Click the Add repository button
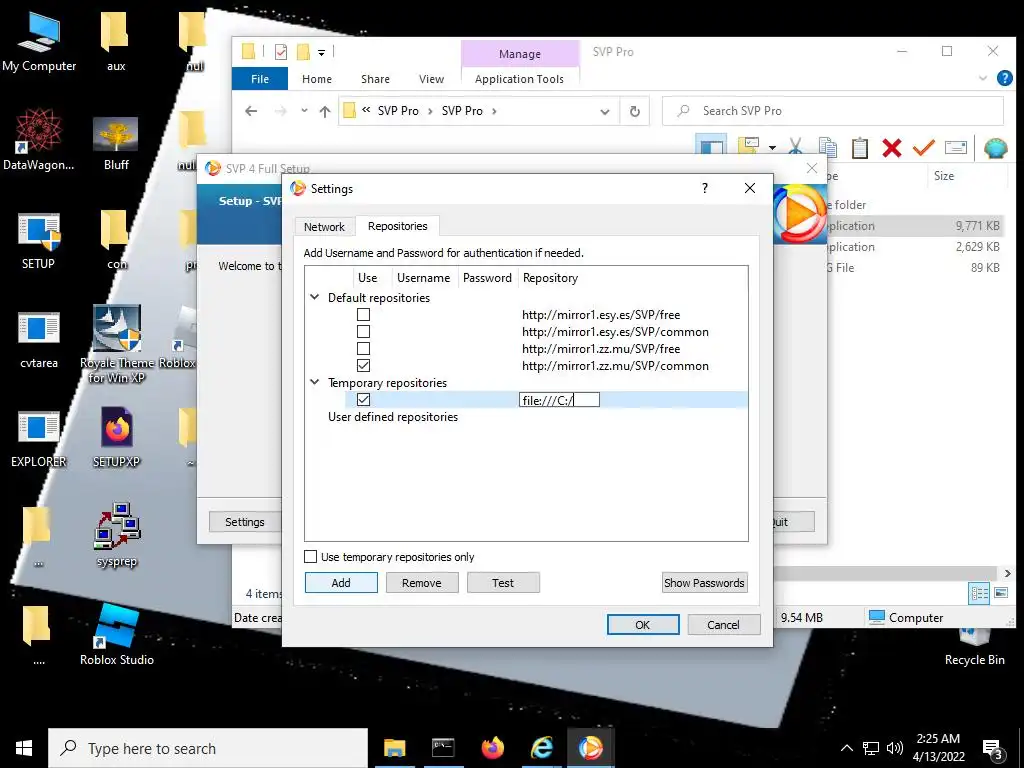The height and width of the screenshot is (768, 1024). [x=341, y=583]
